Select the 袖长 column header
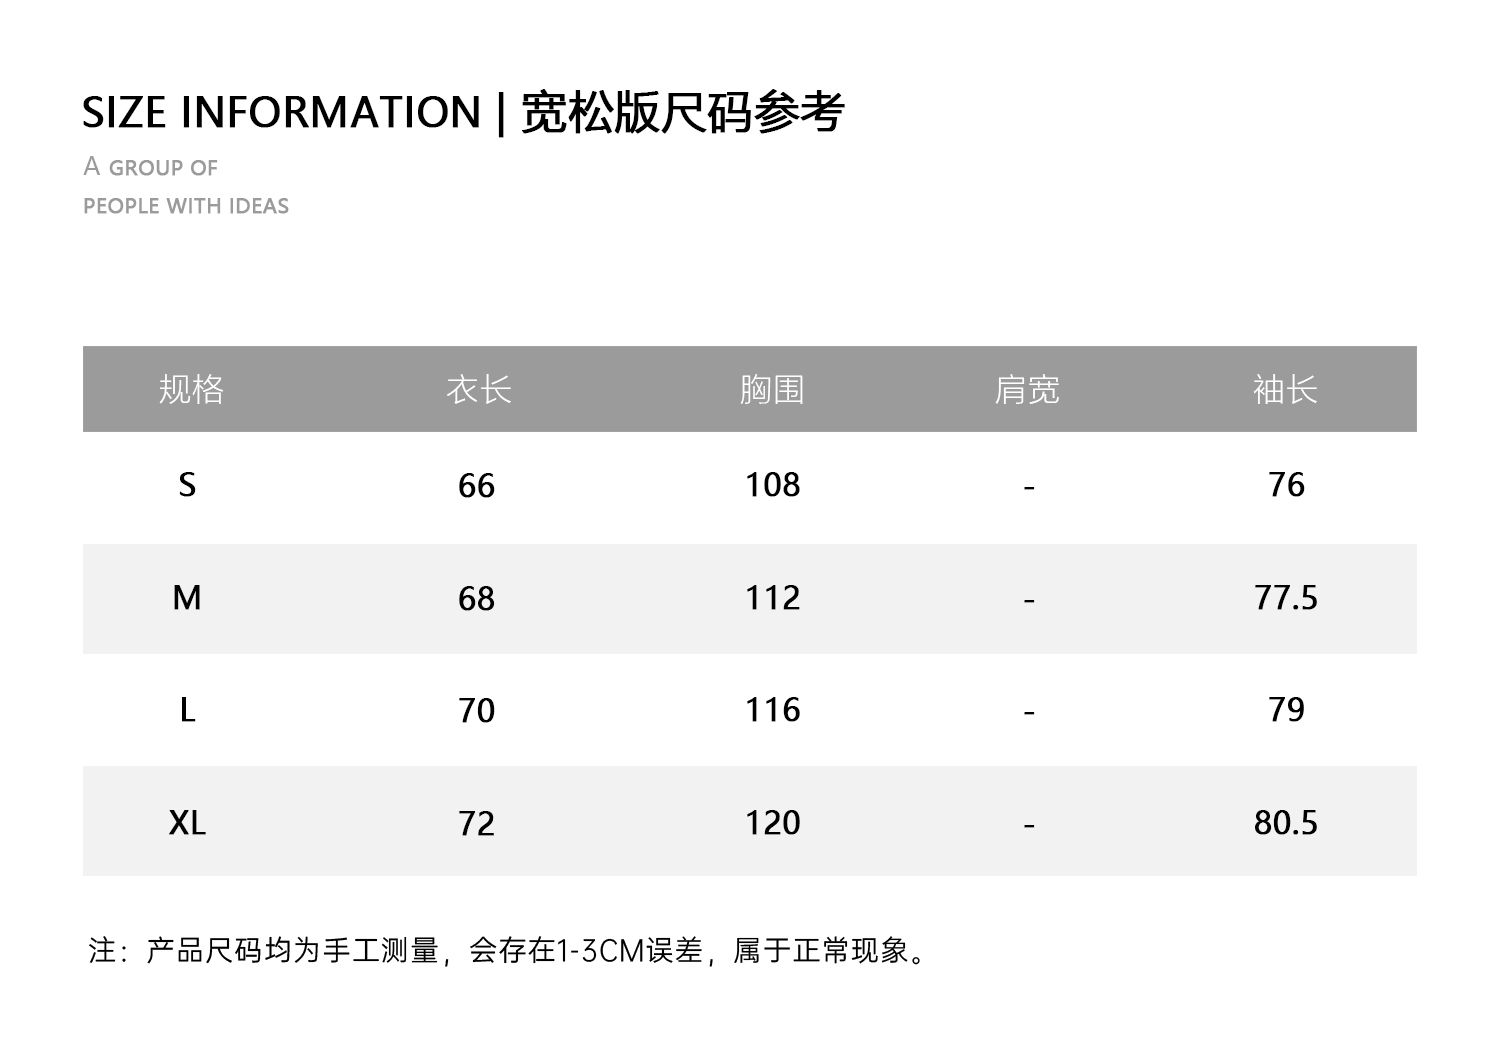Image resolution: width=1500 pixels, height=1060 pixels. [x=1285, y=389]
